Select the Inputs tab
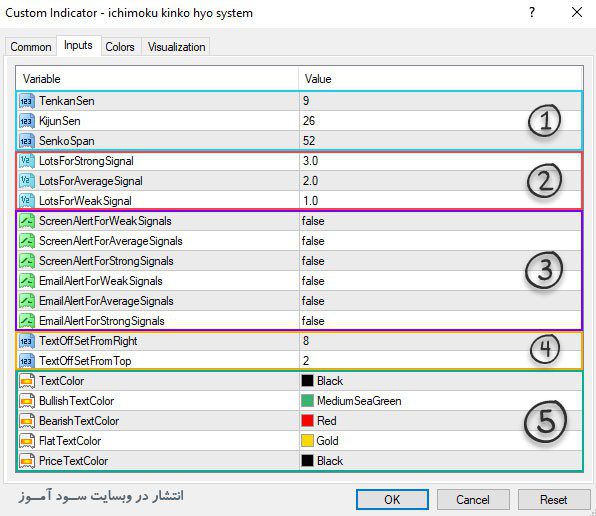The image size is (596, 516). 78,45
